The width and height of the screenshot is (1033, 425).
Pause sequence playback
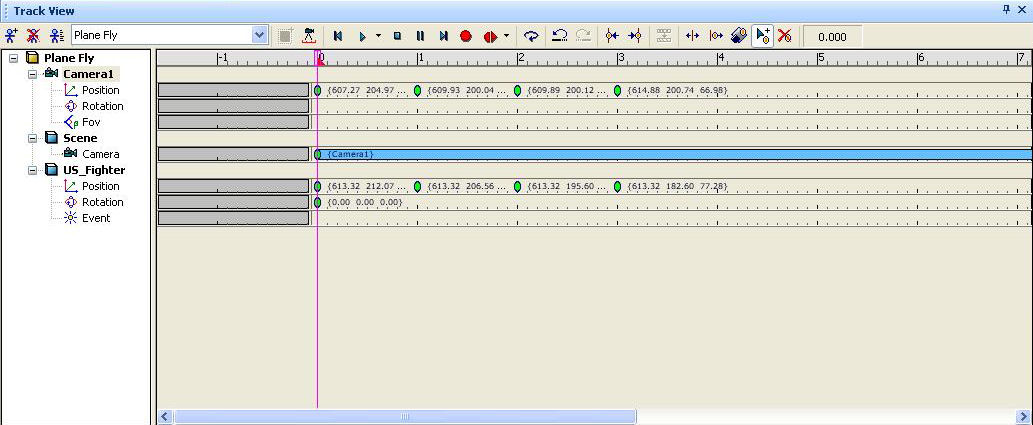tap(420, 36)
